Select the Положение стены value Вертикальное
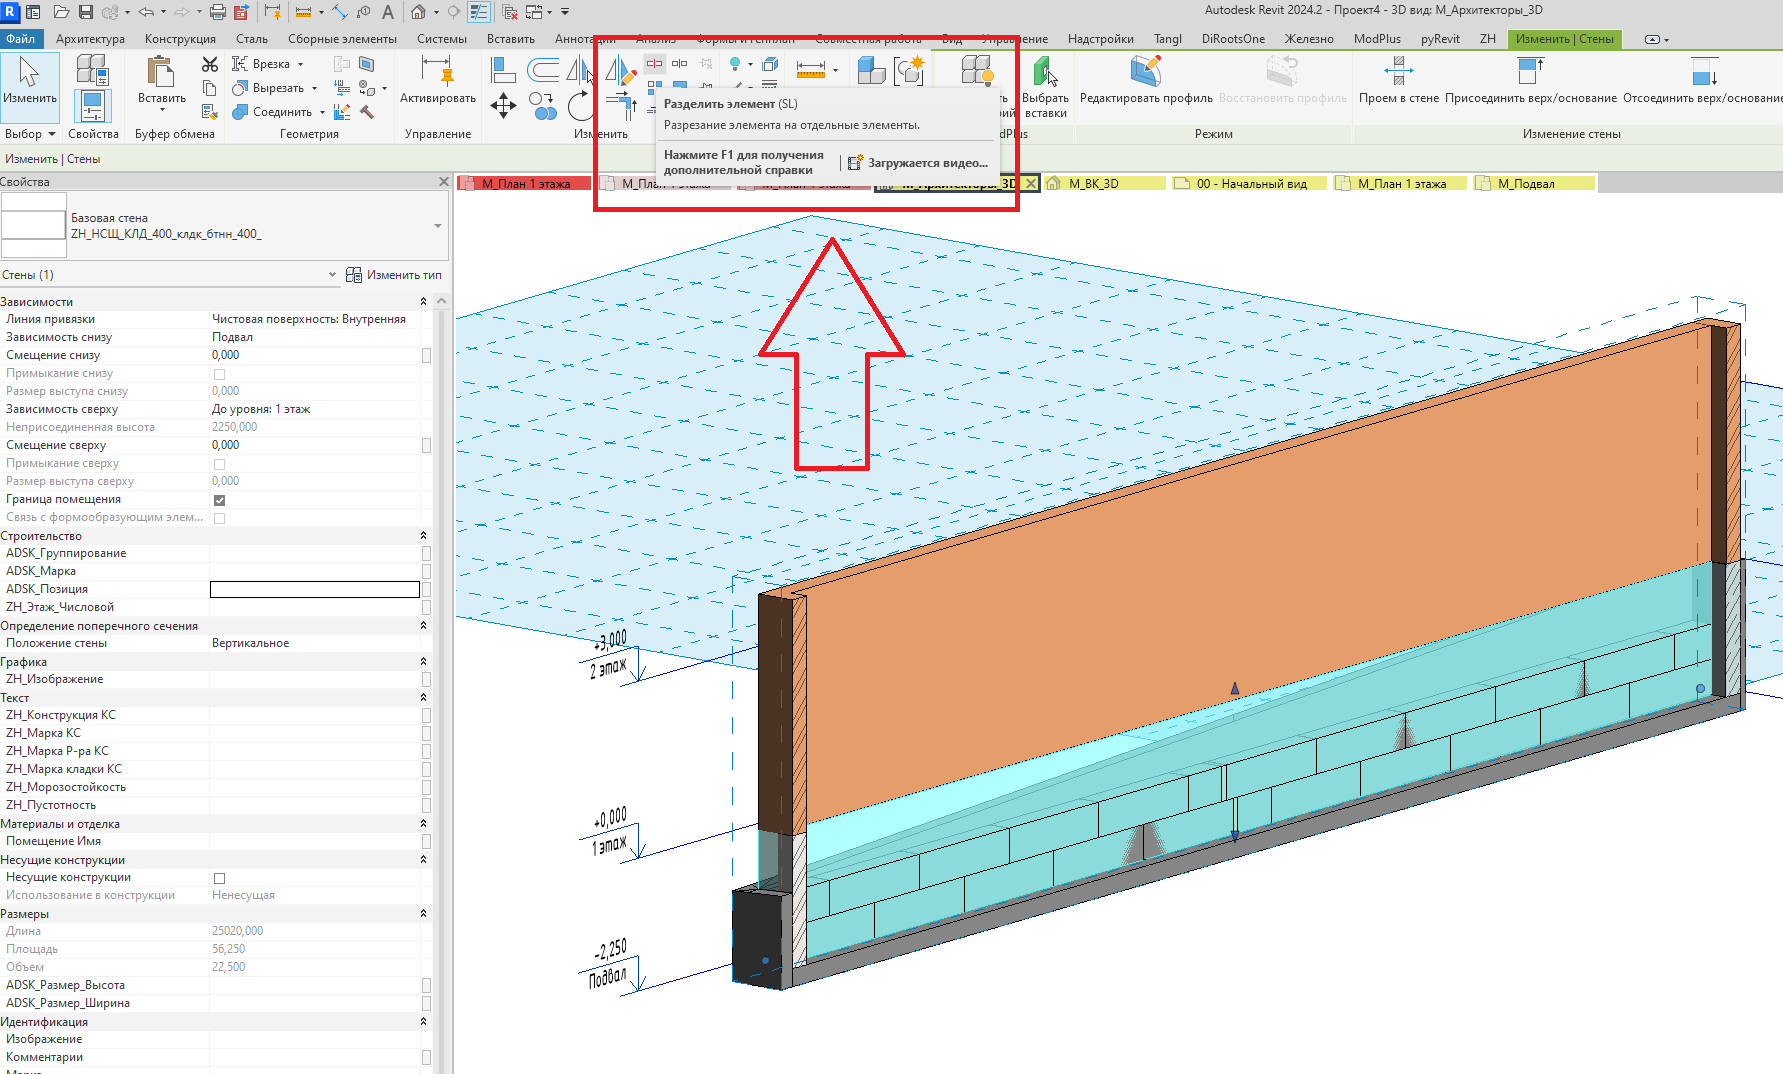Viewport: 1783px width, 1074px height. pyautogui.click(x=250, y=644)
